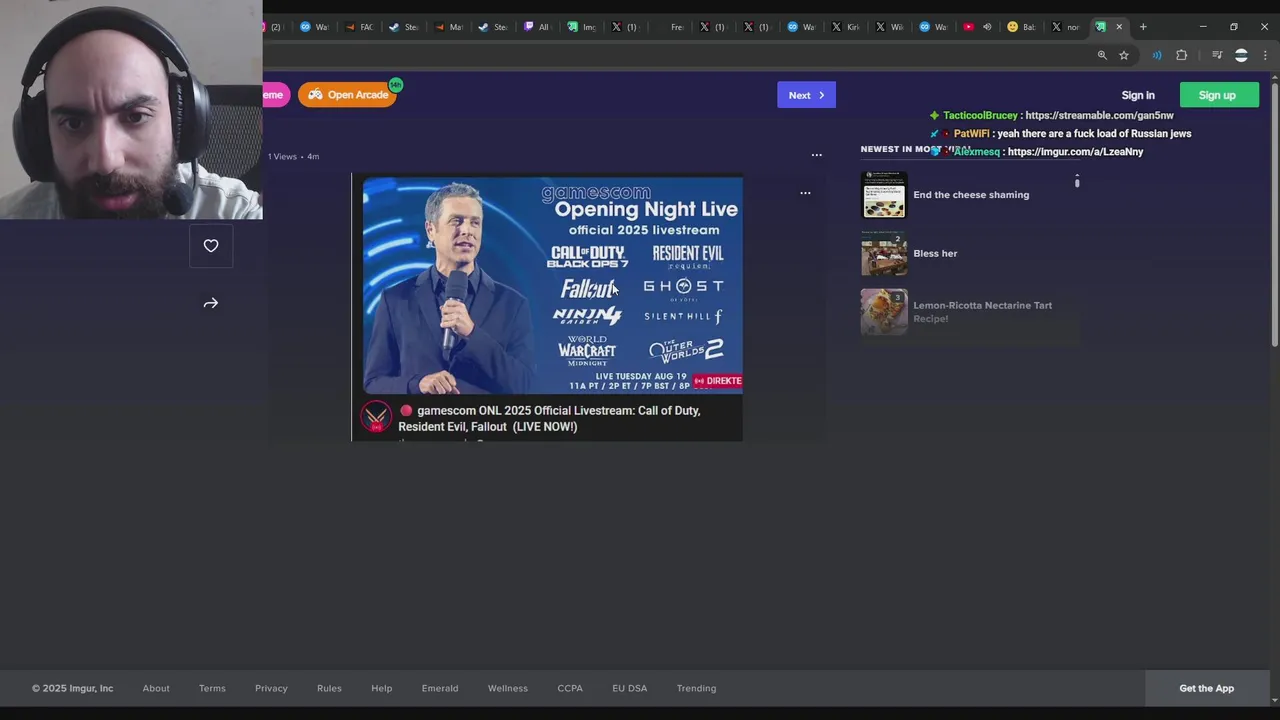Open a new browser tab

1143,27
